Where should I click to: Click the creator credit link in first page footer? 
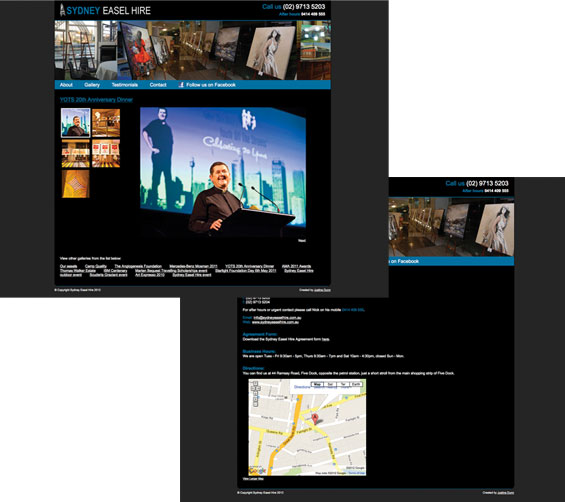[x=322, y=290]
